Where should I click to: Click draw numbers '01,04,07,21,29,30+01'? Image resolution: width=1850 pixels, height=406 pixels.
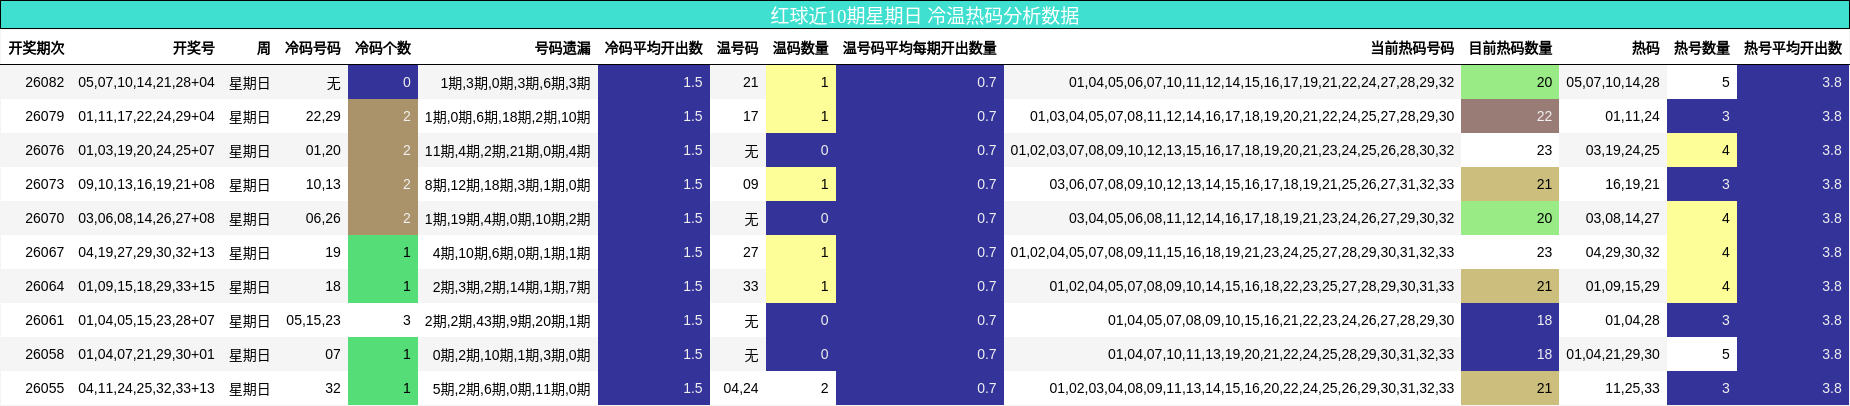coord(146,354)
